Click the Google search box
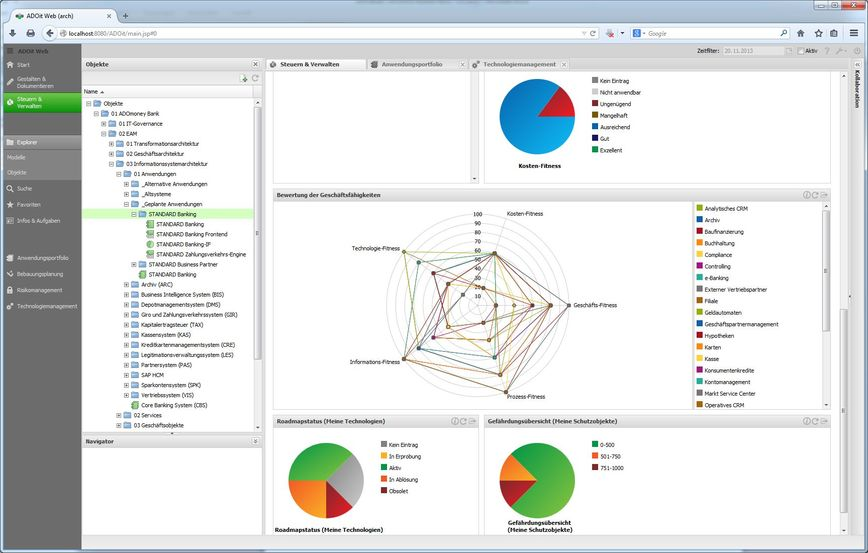Screen dimensions: 868x553 point(710,33)
